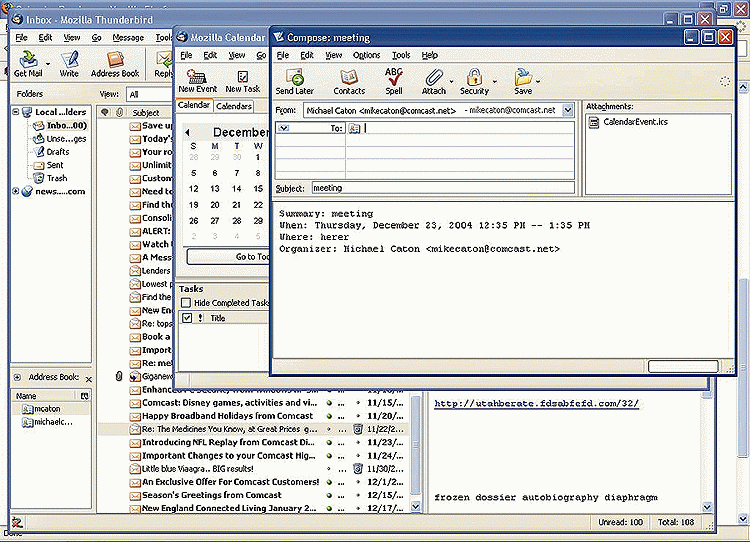Viewport: 750px width, 542px height.
Task: Open Get Mail dropdown arrow
Action: click(48, 64)
